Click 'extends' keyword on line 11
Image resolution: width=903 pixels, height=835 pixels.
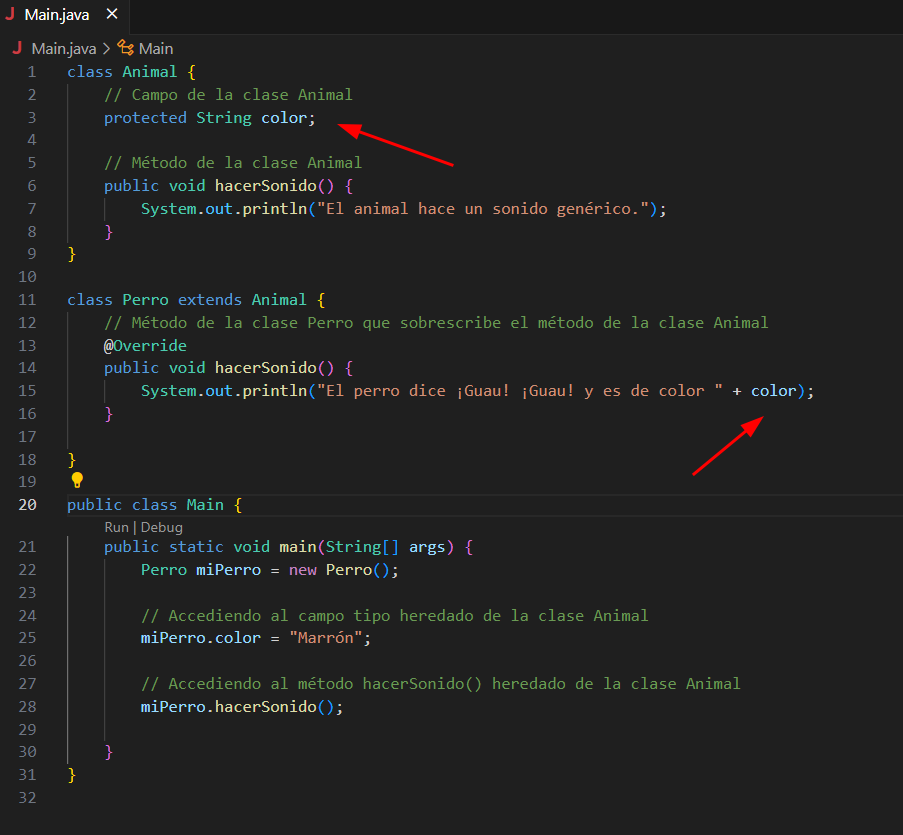click(x=210, y=300)
